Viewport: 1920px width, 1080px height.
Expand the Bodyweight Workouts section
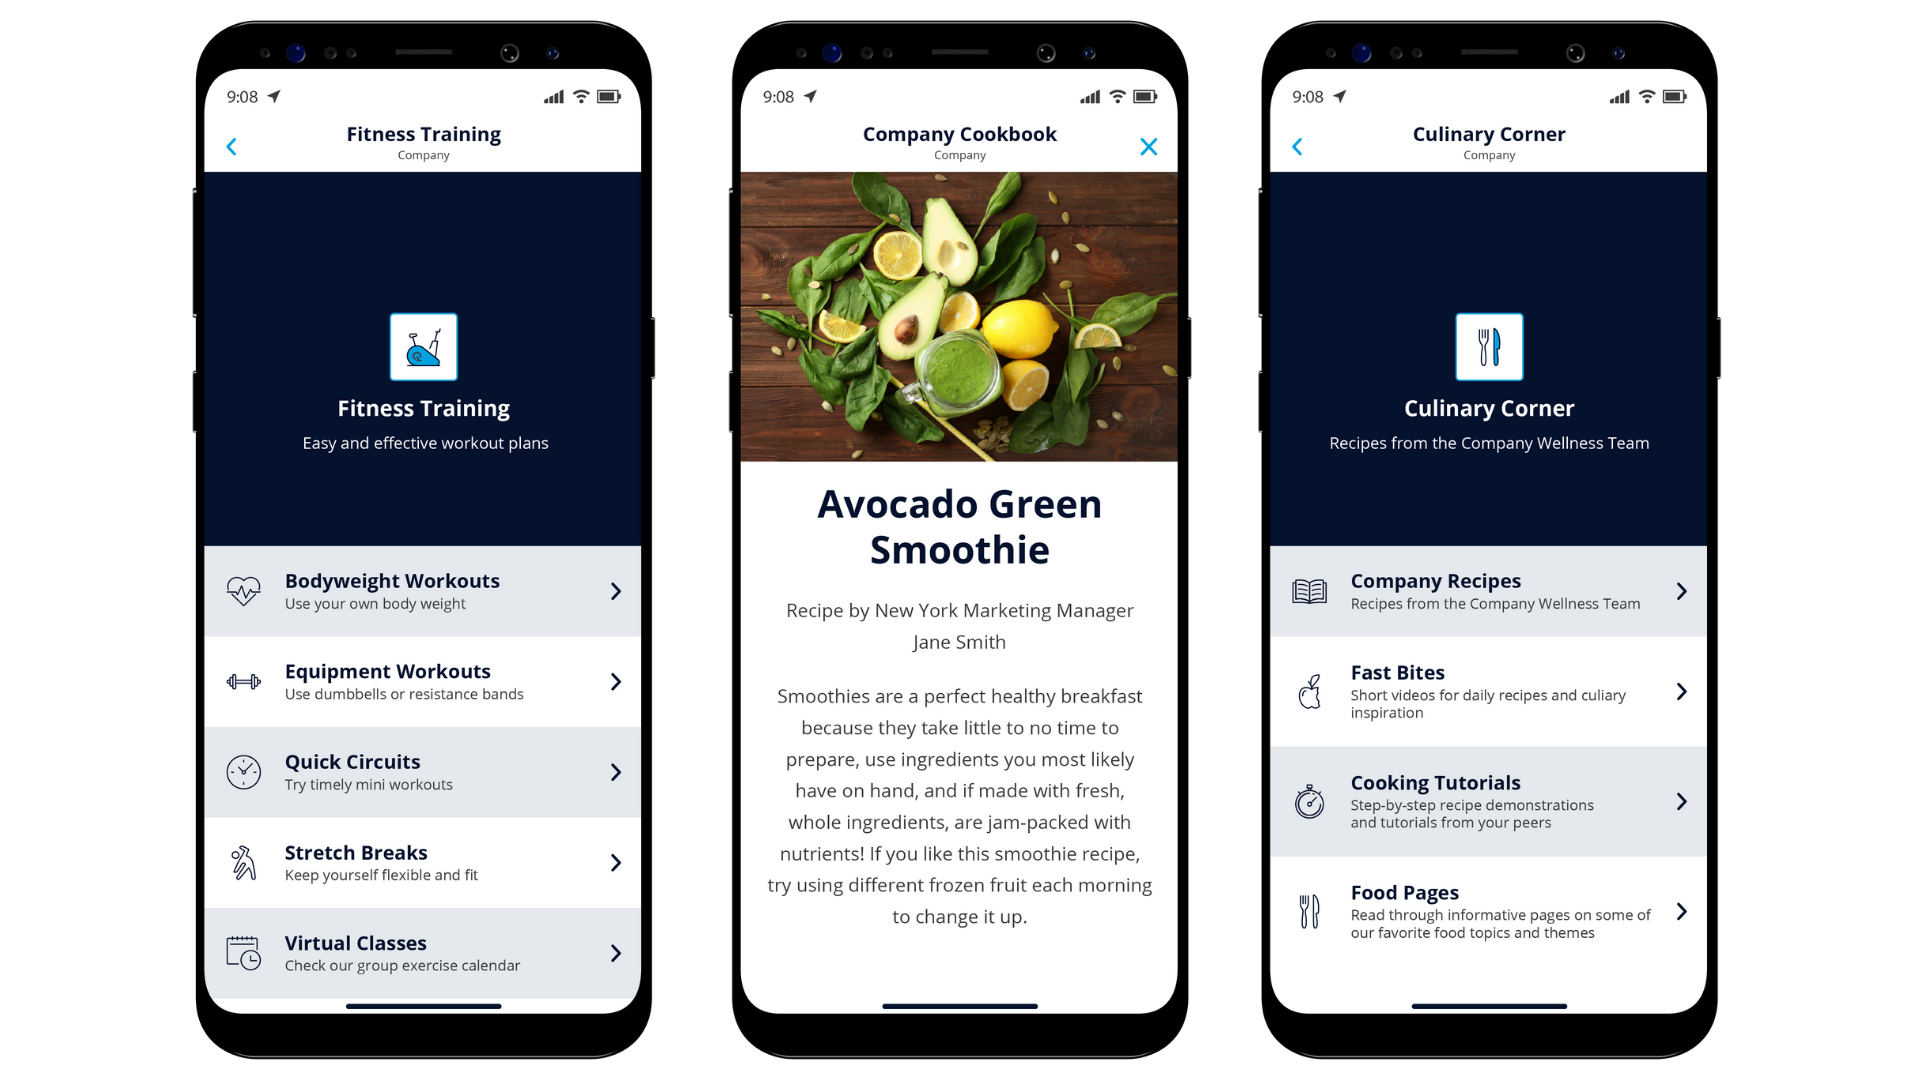click(x=615, y=589)
